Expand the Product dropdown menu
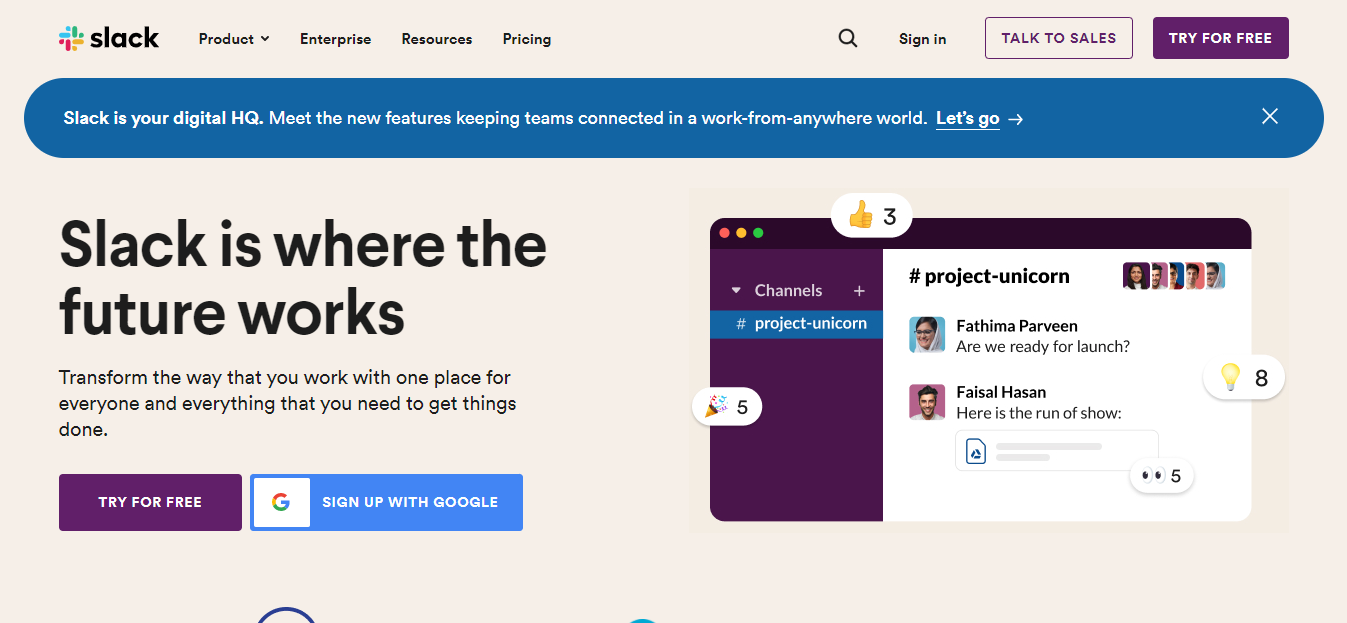 pos(234,39)
